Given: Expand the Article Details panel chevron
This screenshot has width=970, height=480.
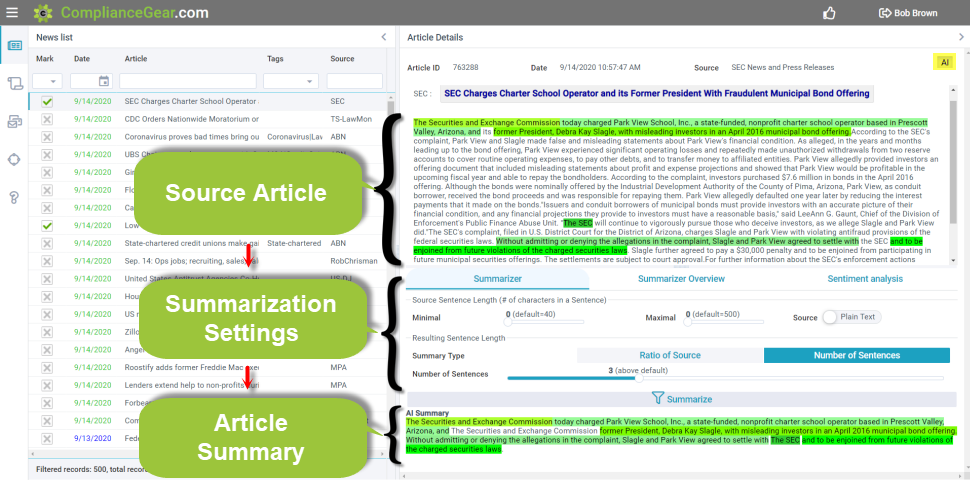Looking at the screenshot, I should [x=961, y=37].
